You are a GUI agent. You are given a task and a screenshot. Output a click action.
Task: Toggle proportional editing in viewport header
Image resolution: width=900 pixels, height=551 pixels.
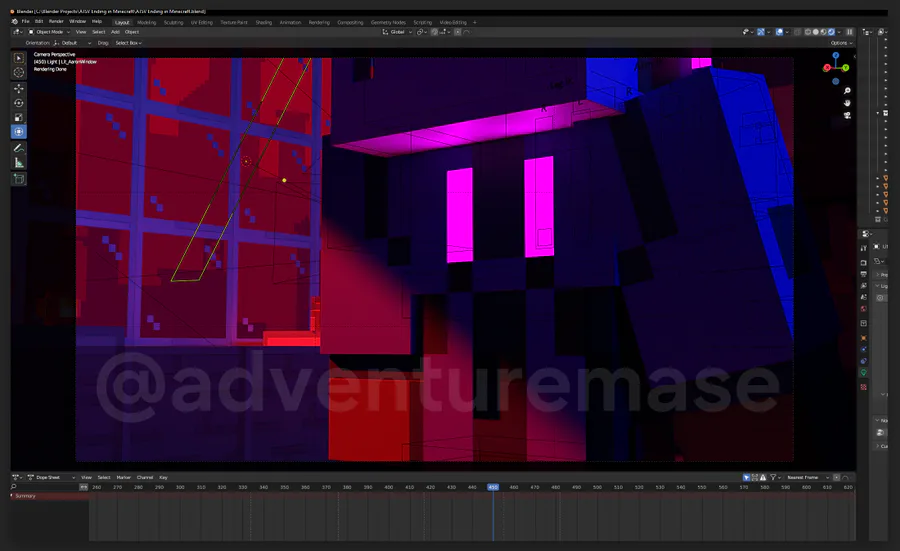point(457,32)
